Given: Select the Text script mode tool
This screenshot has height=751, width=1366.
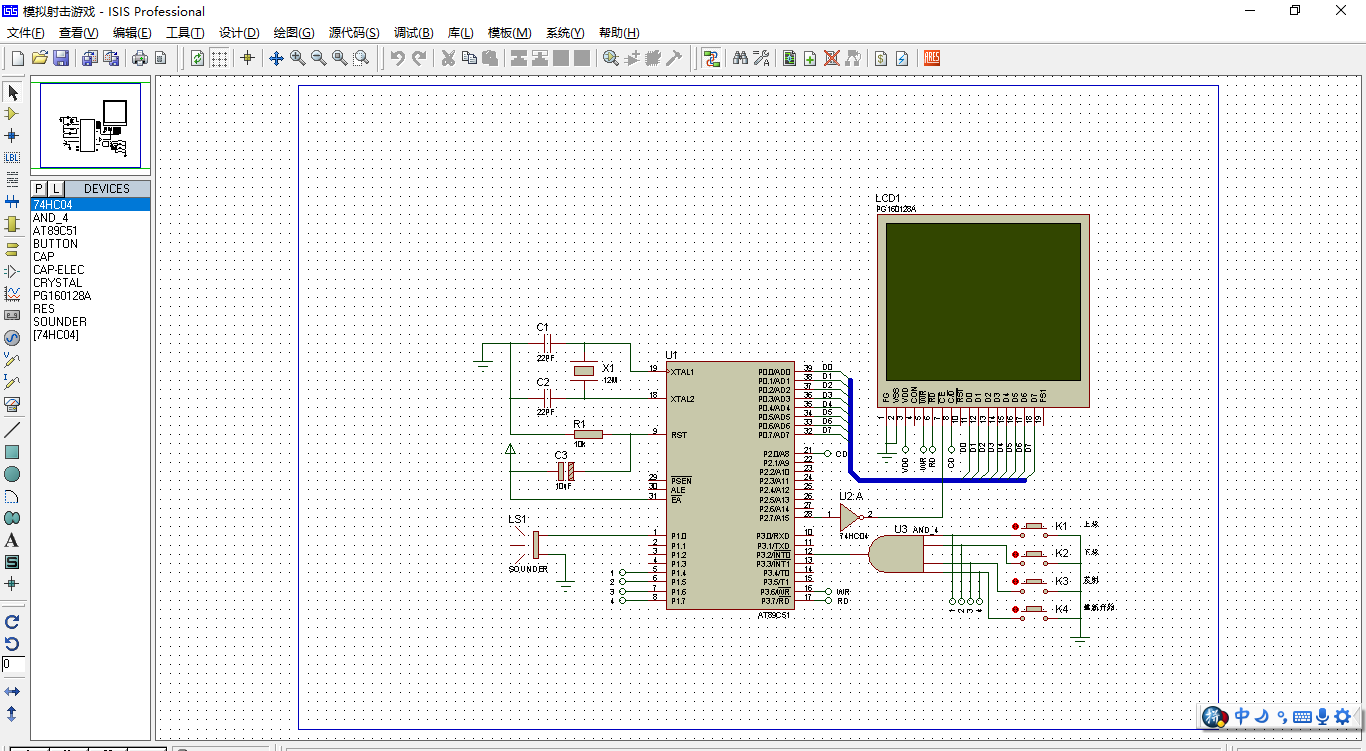Looking at the screenshot, I should (x=12, y=179).
